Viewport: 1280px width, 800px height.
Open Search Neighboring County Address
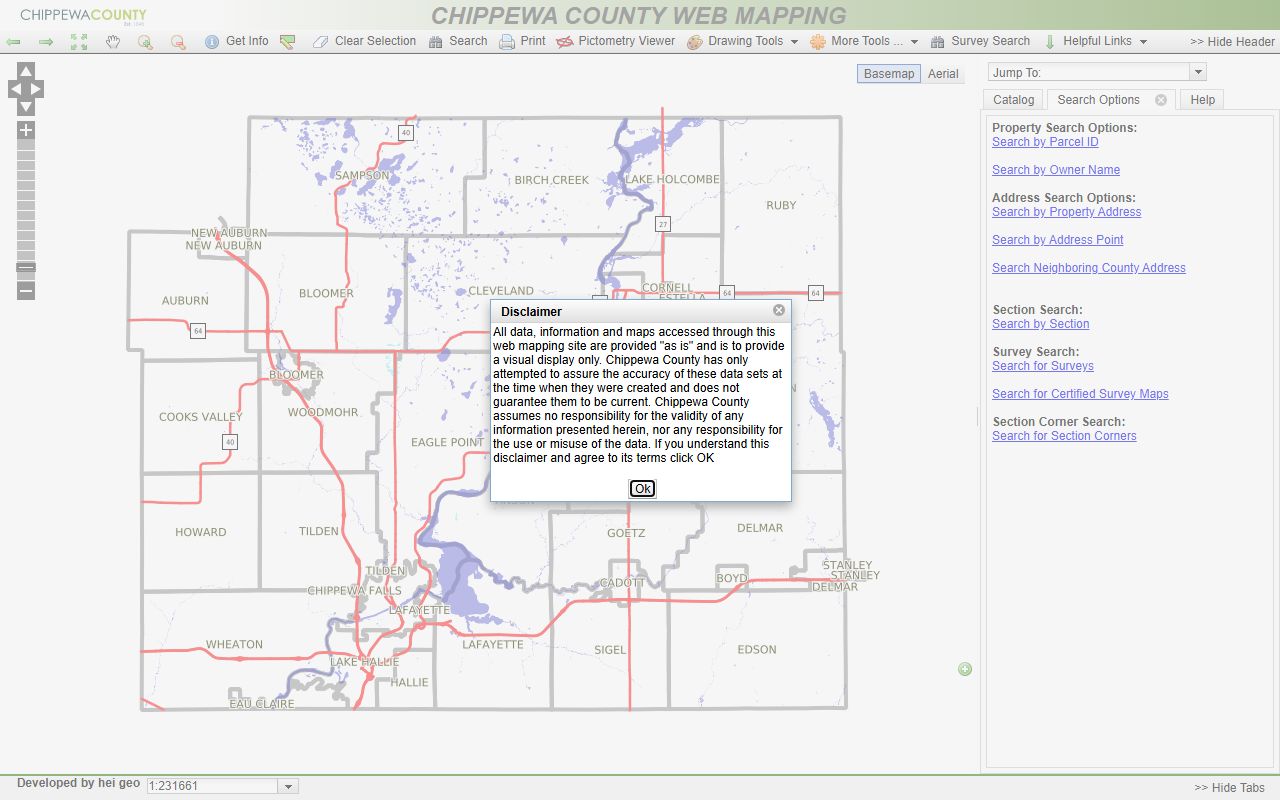pos(1089,268)
